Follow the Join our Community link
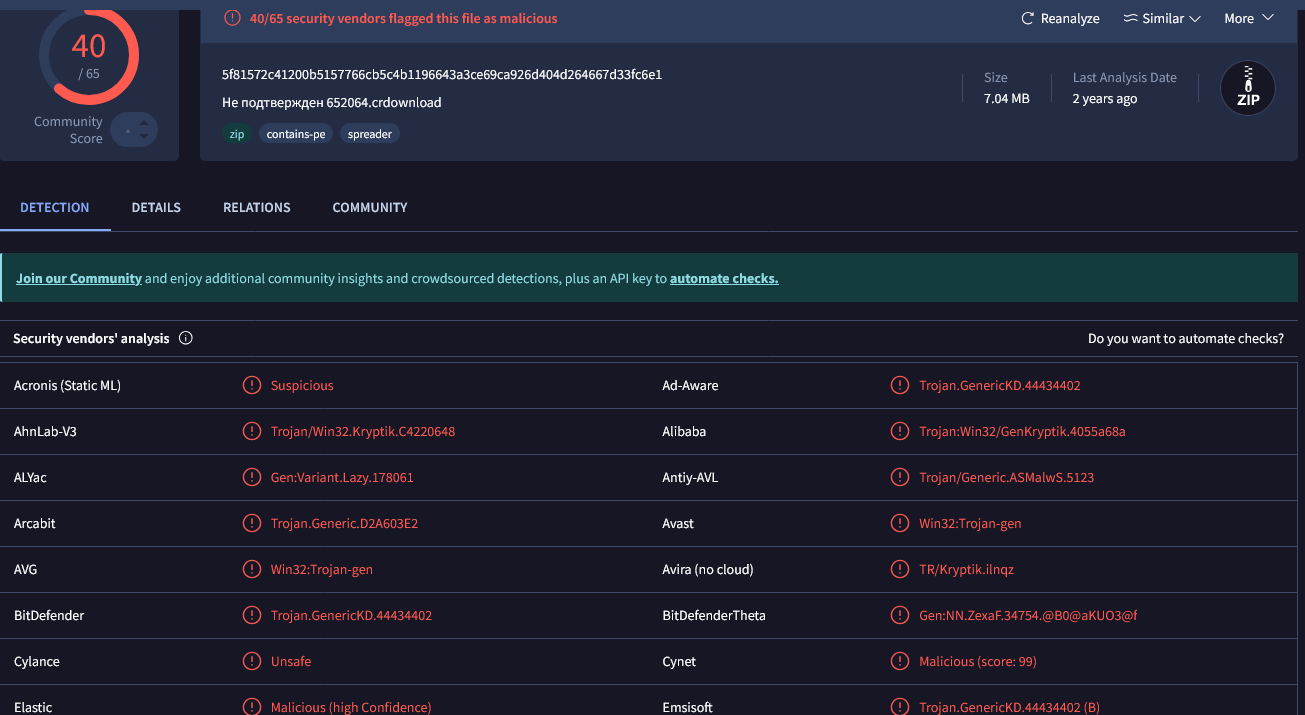This screenshot has width=1305, height=715. pos(79,279)
